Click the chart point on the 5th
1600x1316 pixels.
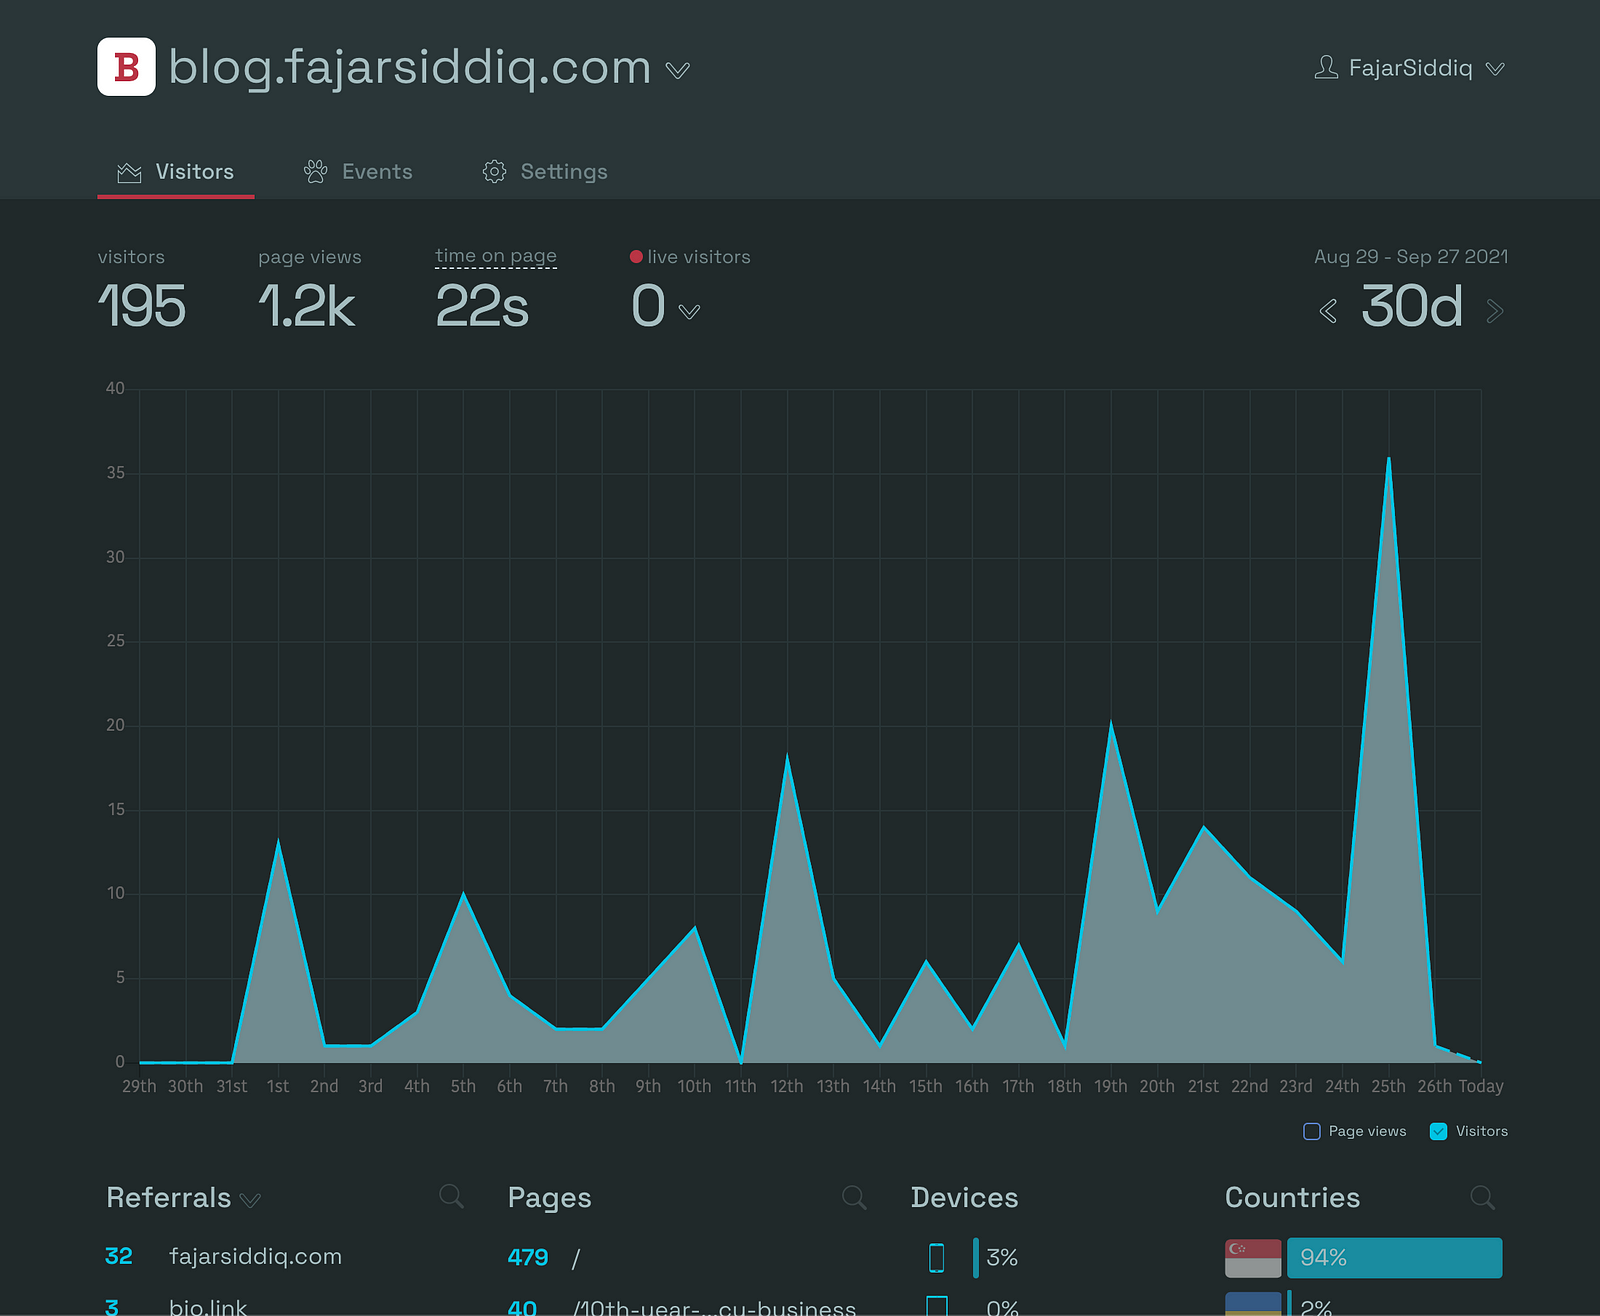[x=463, y=893]
